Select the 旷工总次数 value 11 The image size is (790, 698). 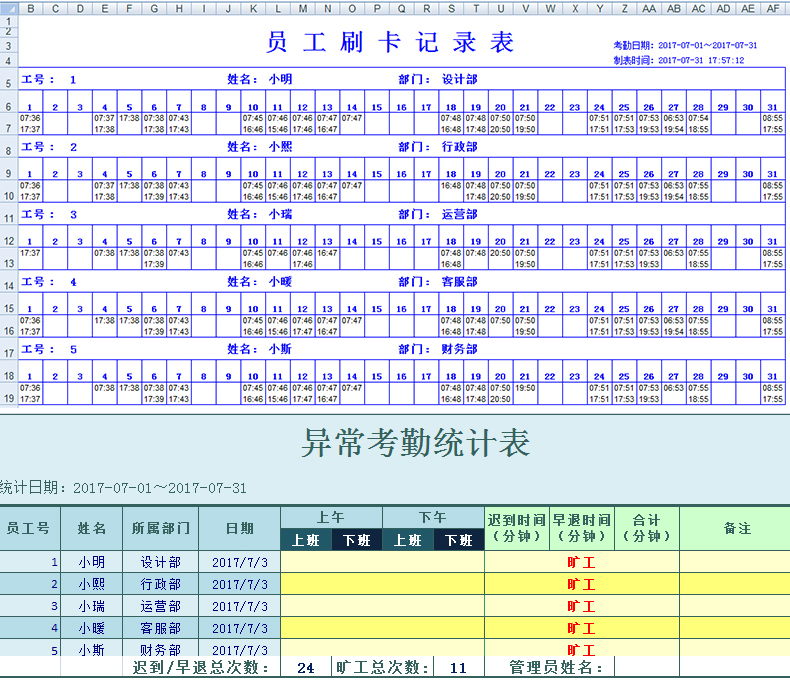[x=458, y=667]
